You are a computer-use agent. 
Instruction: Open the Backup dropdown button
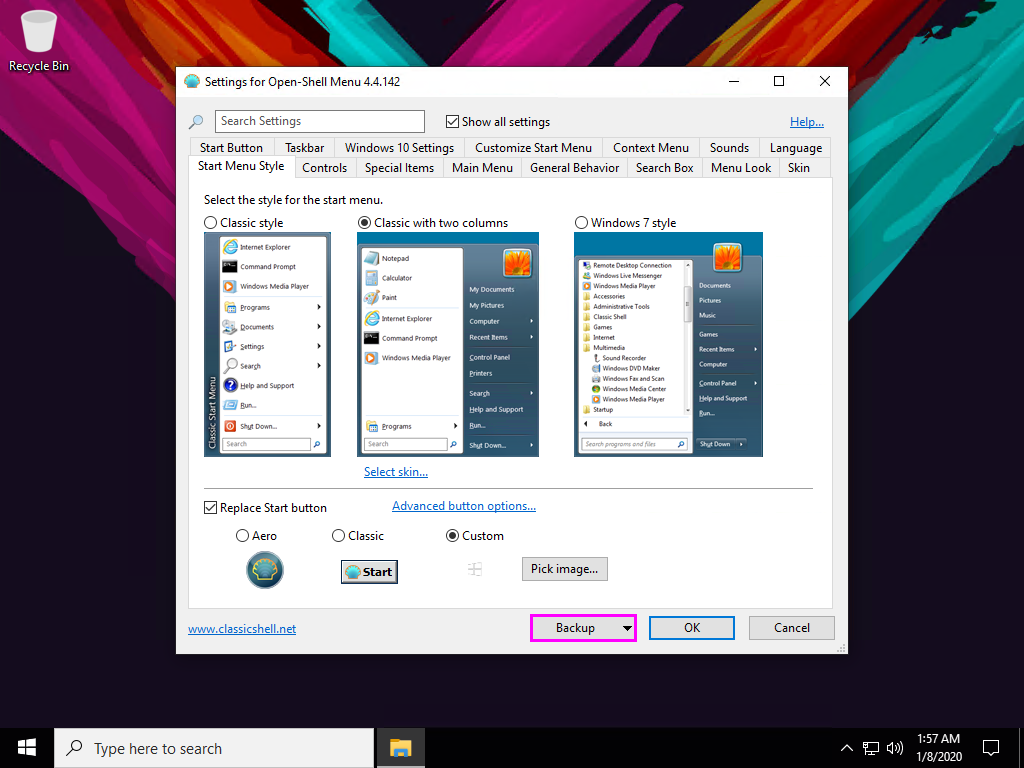tap(583, 628)
